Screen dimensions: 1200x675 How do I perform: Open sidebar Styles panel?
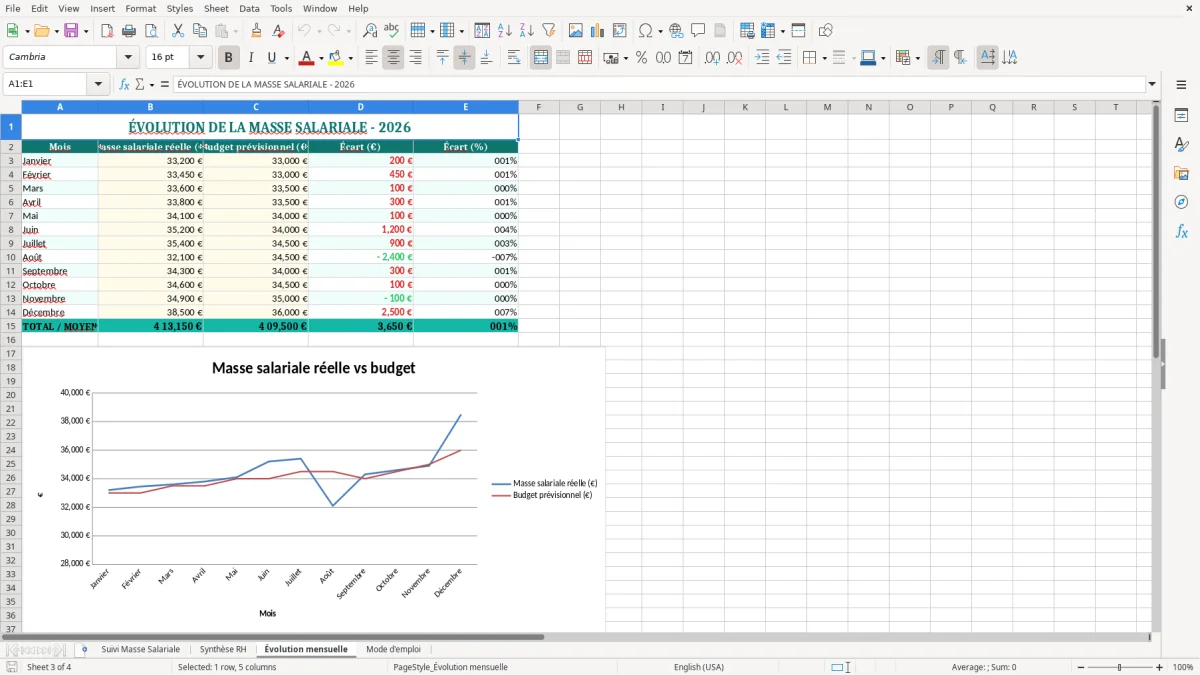(x=1181, y=145)
